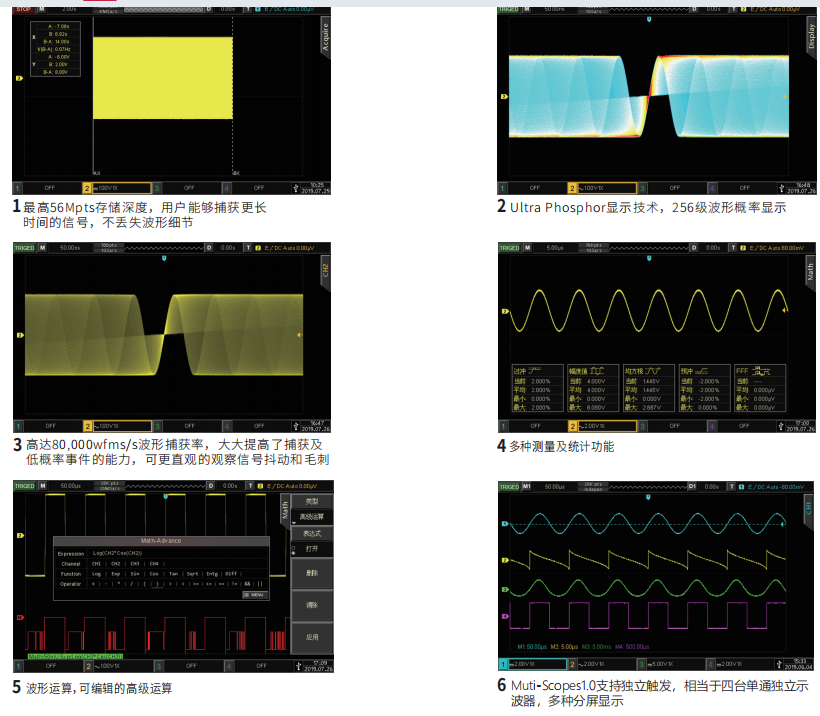
Task: Click the 过冲 overshoot measurement box
Action: click(537, 388)
